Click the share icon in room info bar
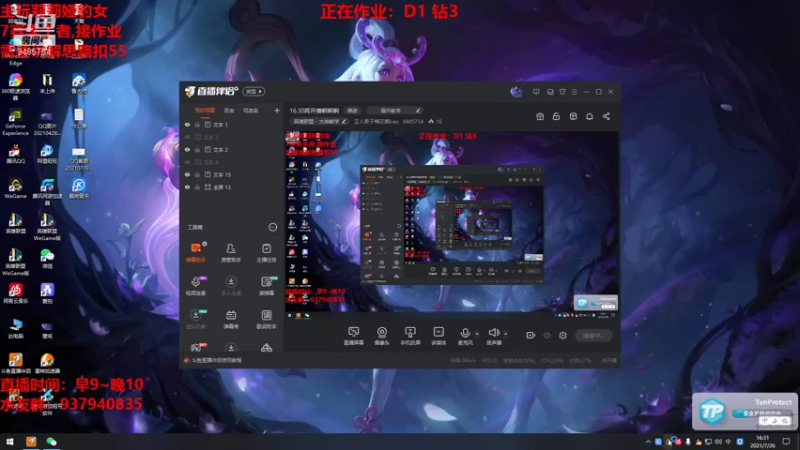800x450 pixels. (x=606, y=116)
